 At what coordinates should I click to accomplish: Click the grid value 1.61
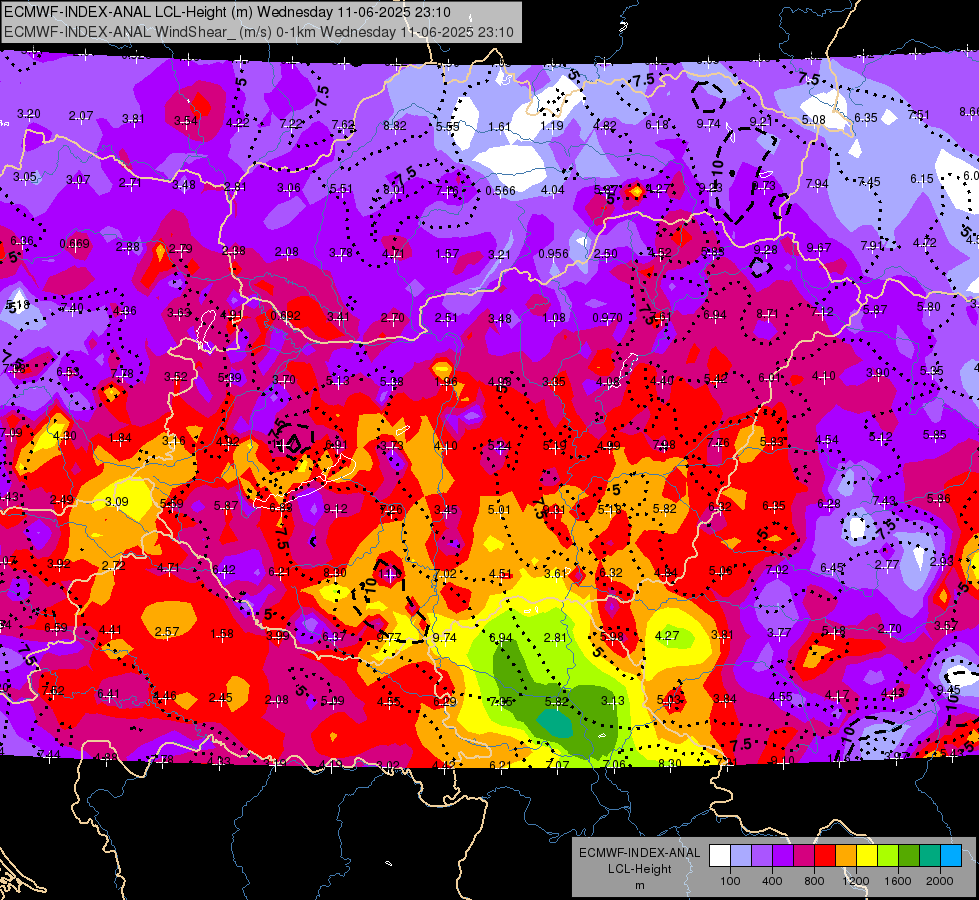499,127
